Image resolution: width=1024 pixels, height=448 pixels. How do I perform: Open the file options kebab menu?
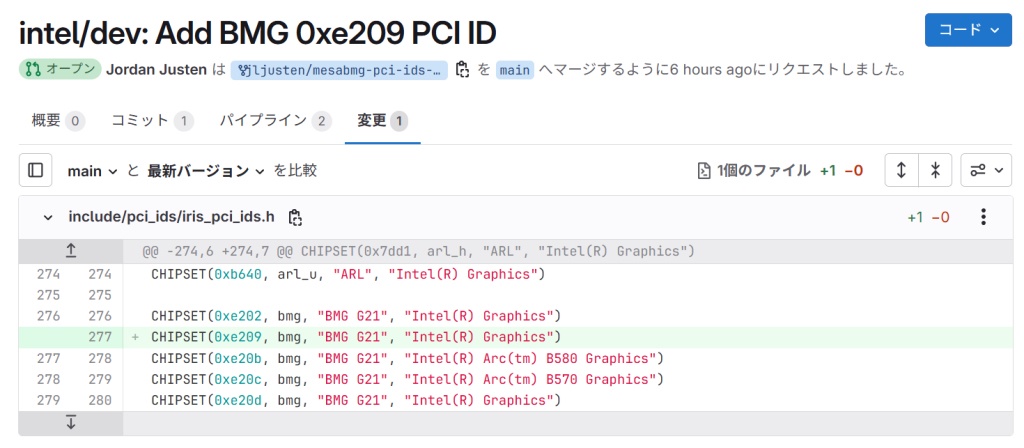point(984,217)
